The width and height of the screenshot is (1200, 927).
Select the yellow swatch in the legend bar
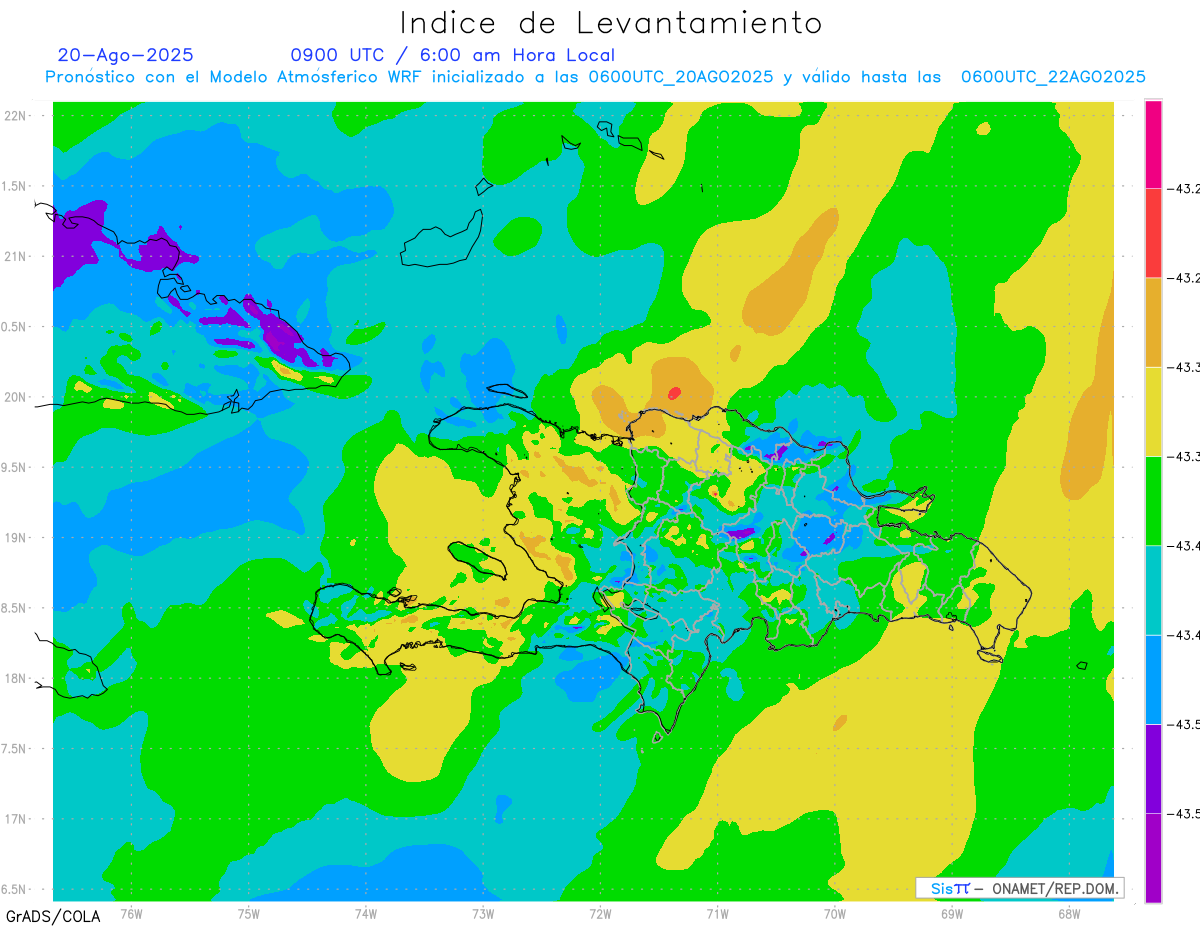pos(1153,411)
